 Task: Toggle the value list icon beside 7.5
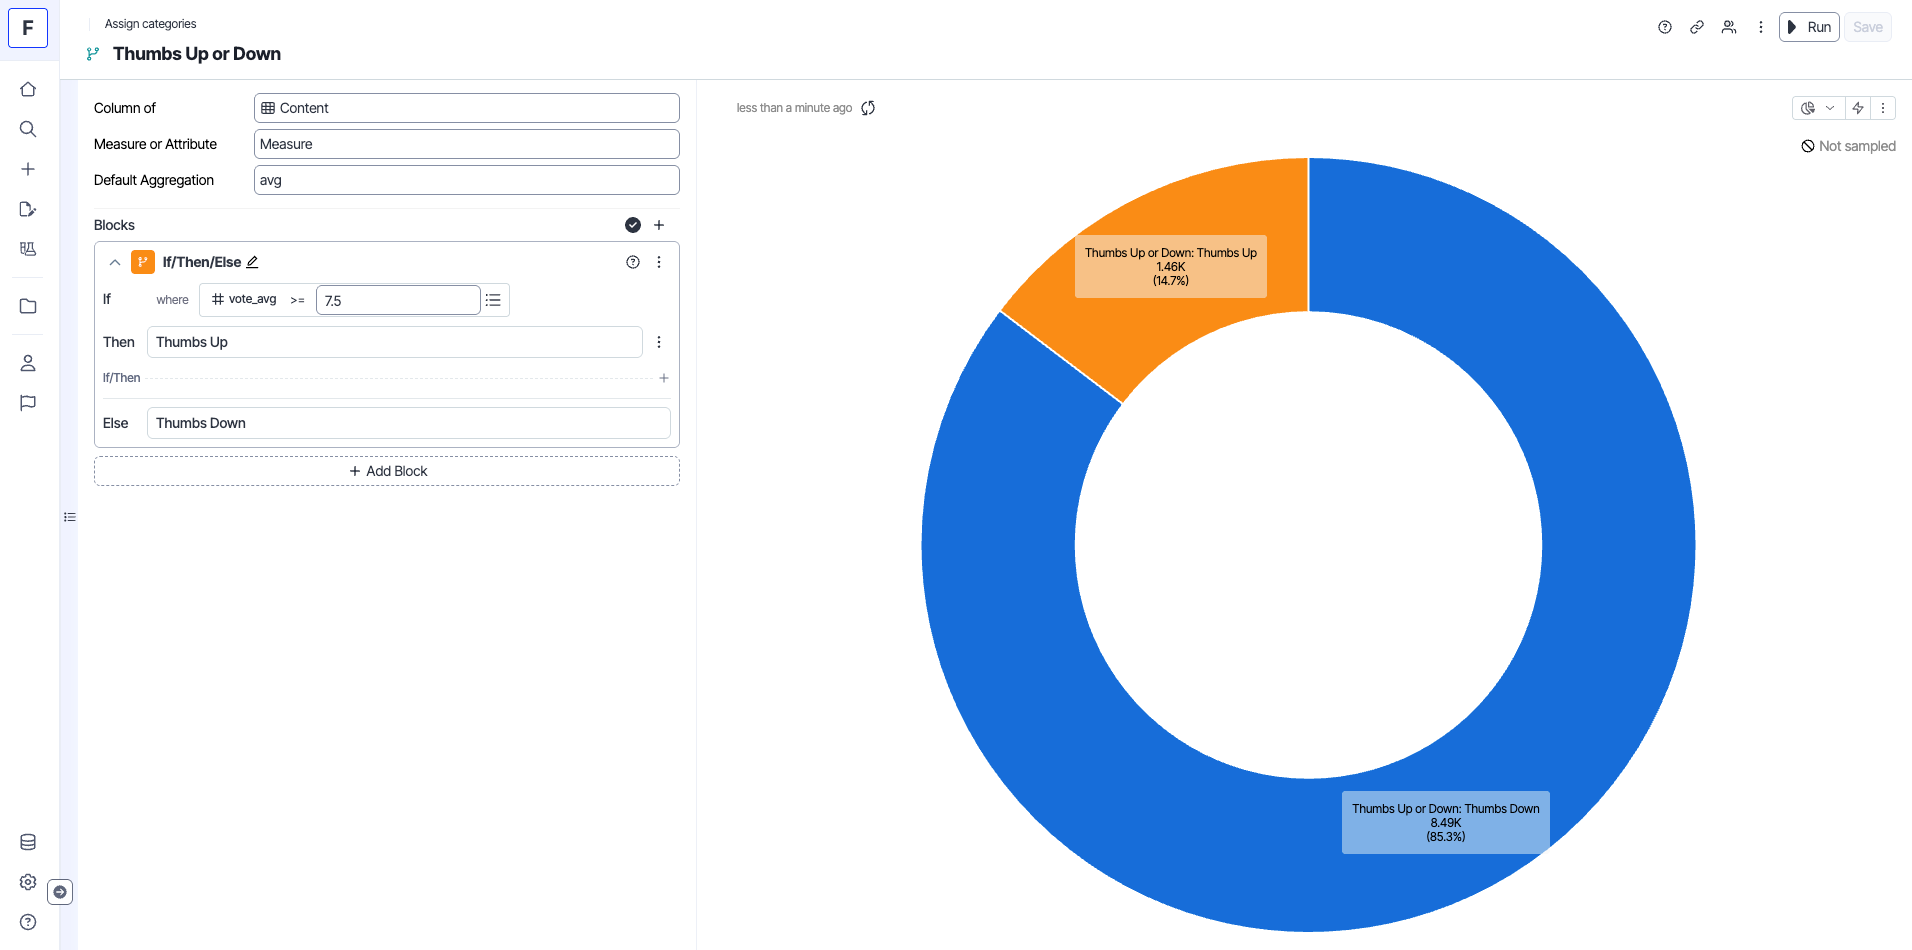[494, 300]
